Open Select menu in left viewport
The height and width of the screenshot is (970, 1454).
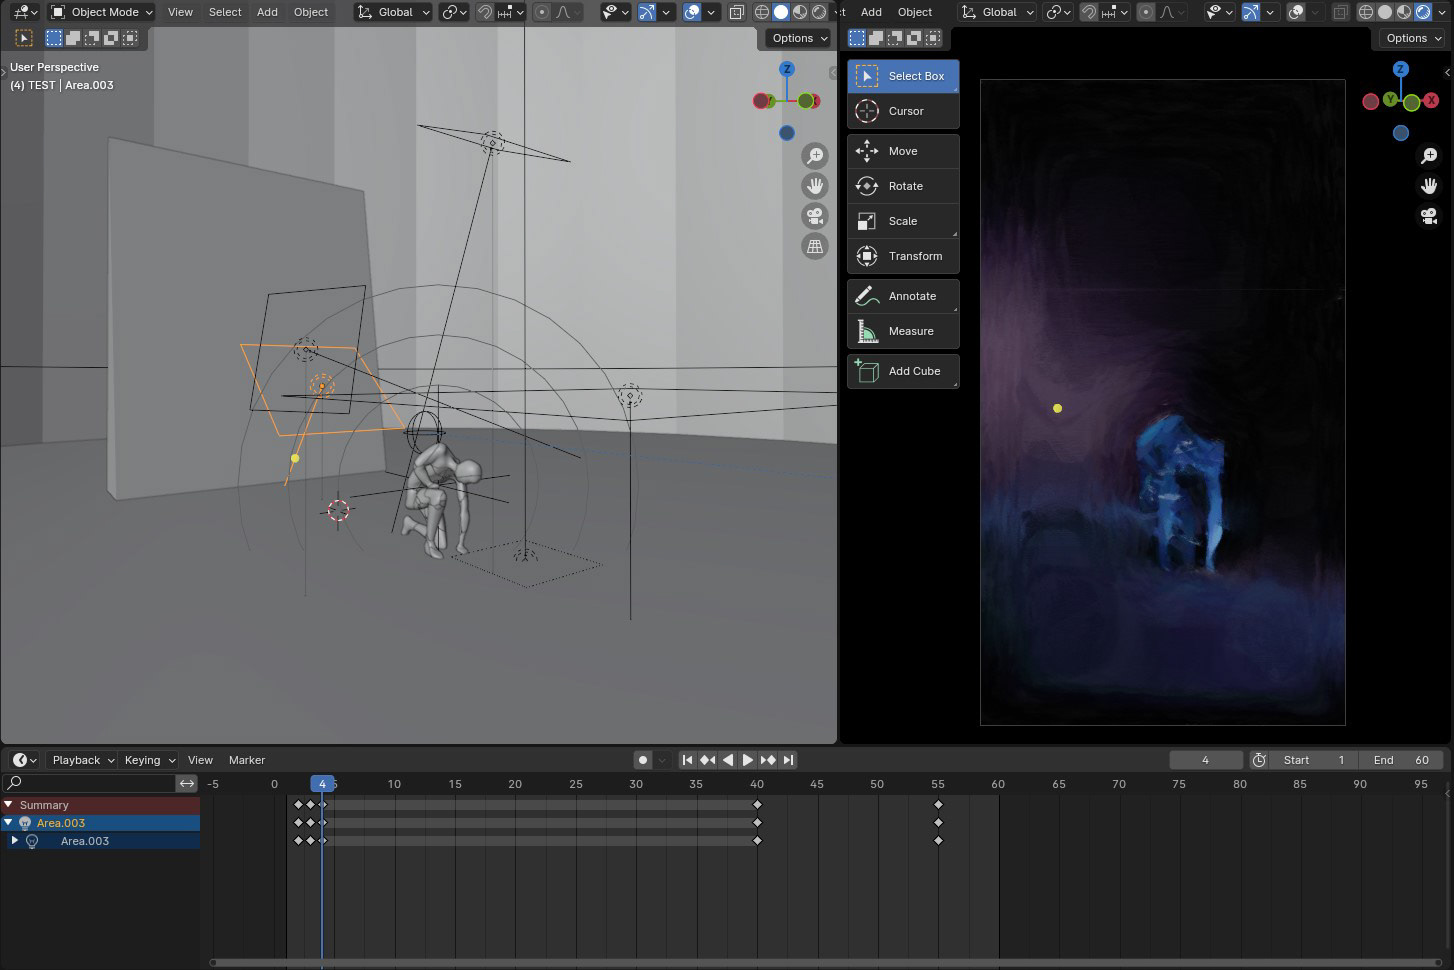point(225,12)
